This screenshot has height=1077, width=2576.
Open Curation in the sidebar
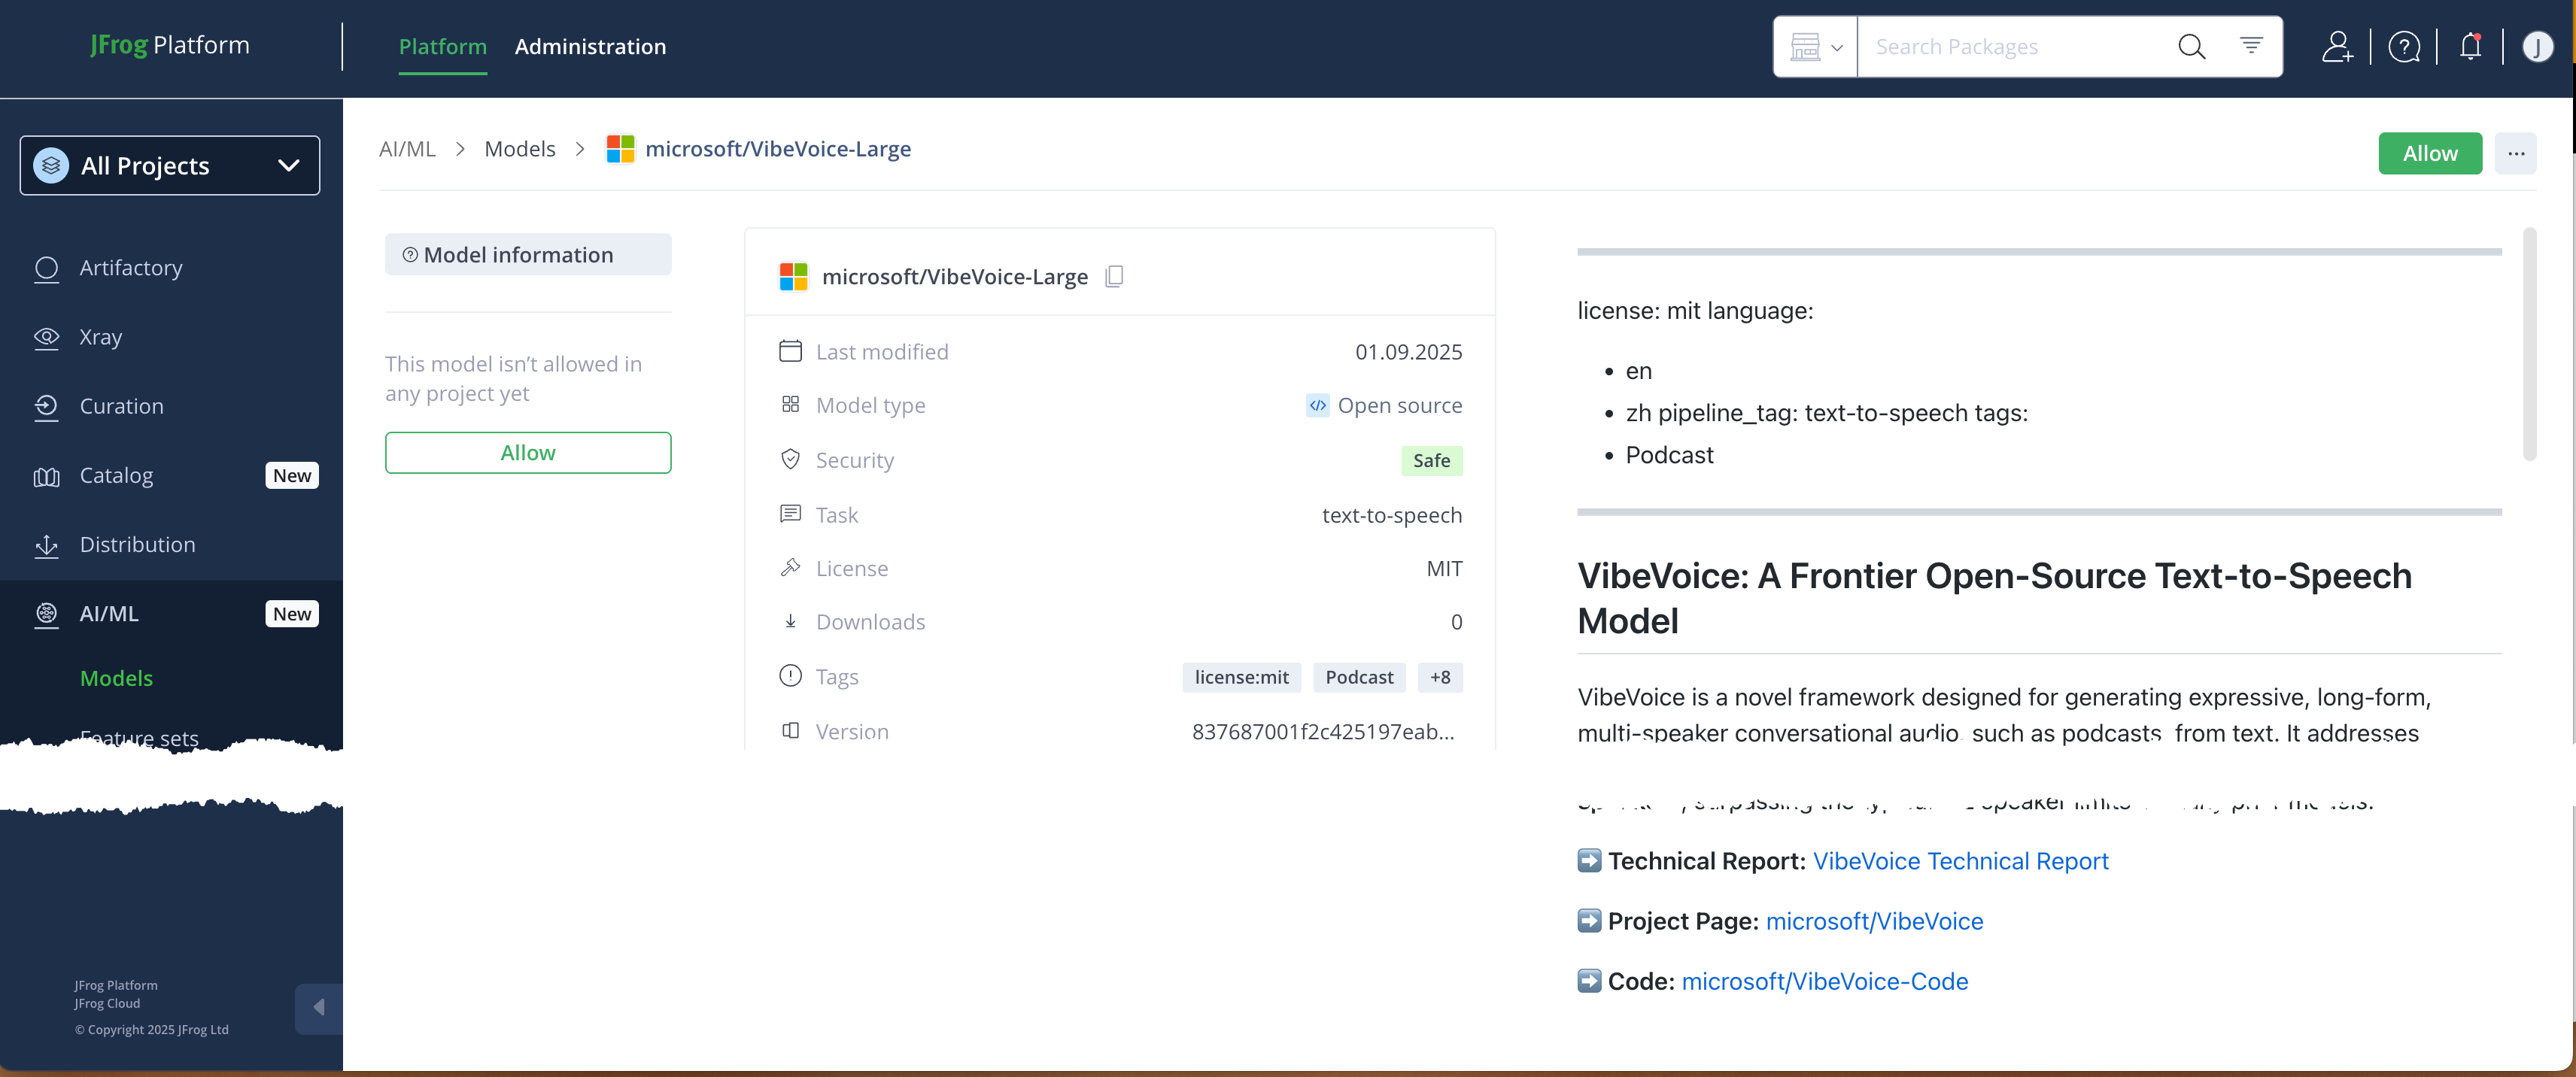point(121,406)
